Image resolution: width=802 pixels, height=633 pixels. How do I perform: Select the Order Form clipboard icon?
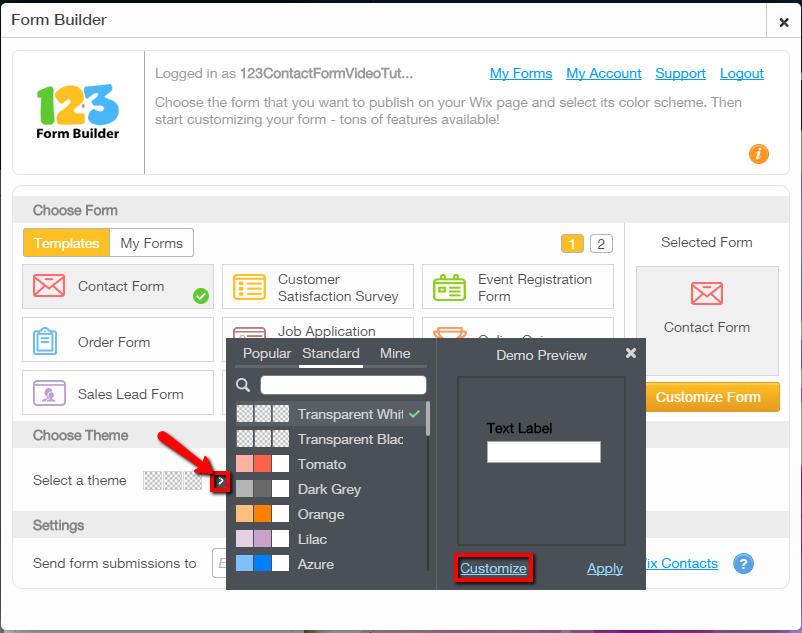point(45,341)
